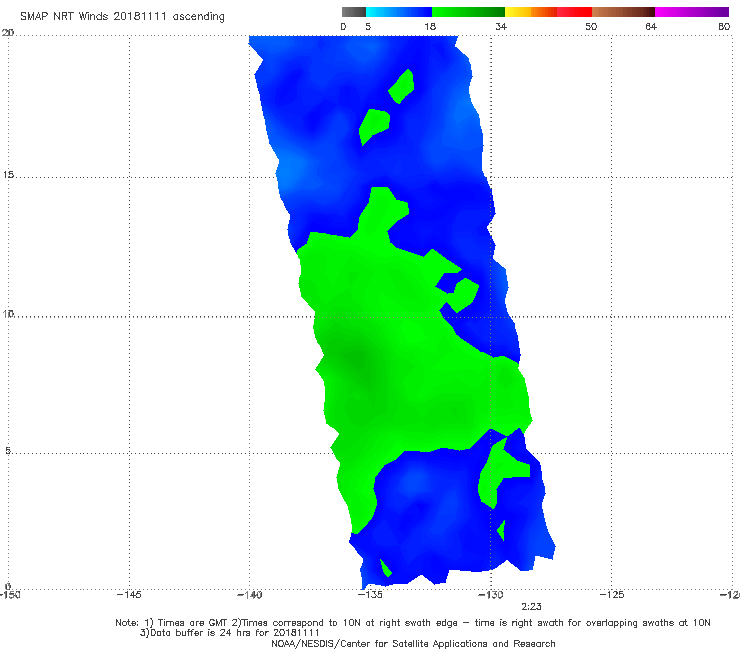Click the latitude axis label 20
The height and width of the screenshot is (650, 740).
(x=8, y=33)
